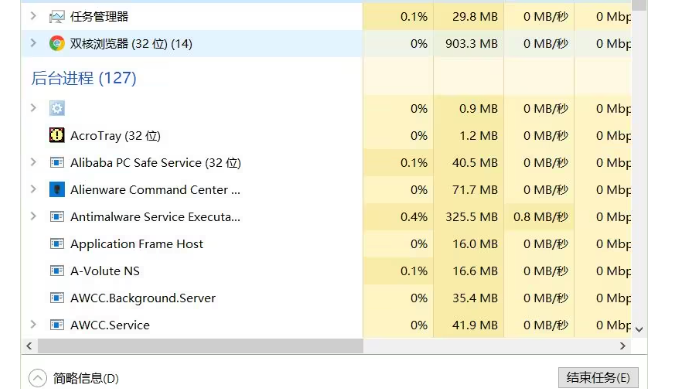The width and height of the screenshot is (681, 389).
Task: Click the 结束任务(E) end task button
Action: 598,377
